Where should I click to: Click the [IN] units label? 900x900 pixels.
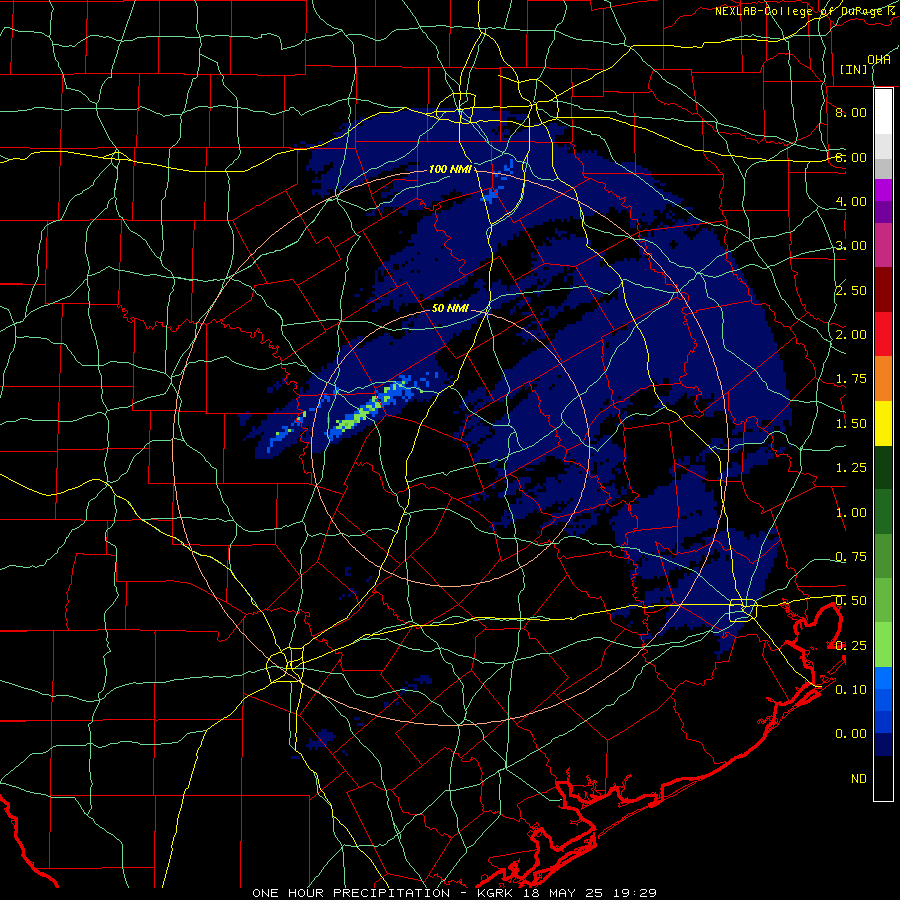click(x=854, y=69)
